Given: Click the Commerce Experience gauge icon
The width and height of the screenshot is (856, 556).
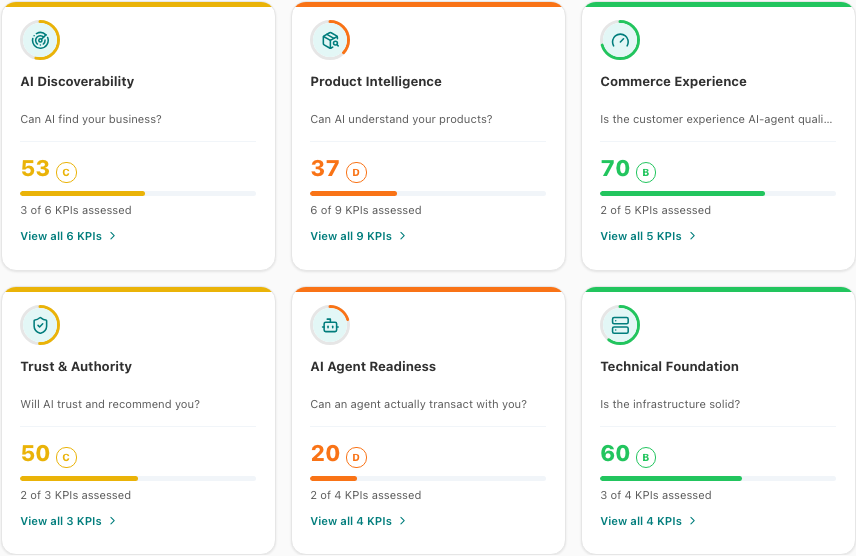Looking at the screenshot, I should 620,40.
